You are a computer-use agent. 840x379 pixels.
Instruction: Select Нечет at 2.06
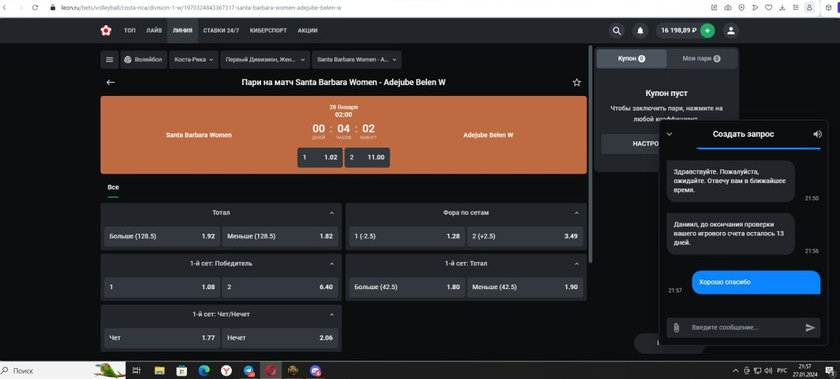click(x=280, y=338)
